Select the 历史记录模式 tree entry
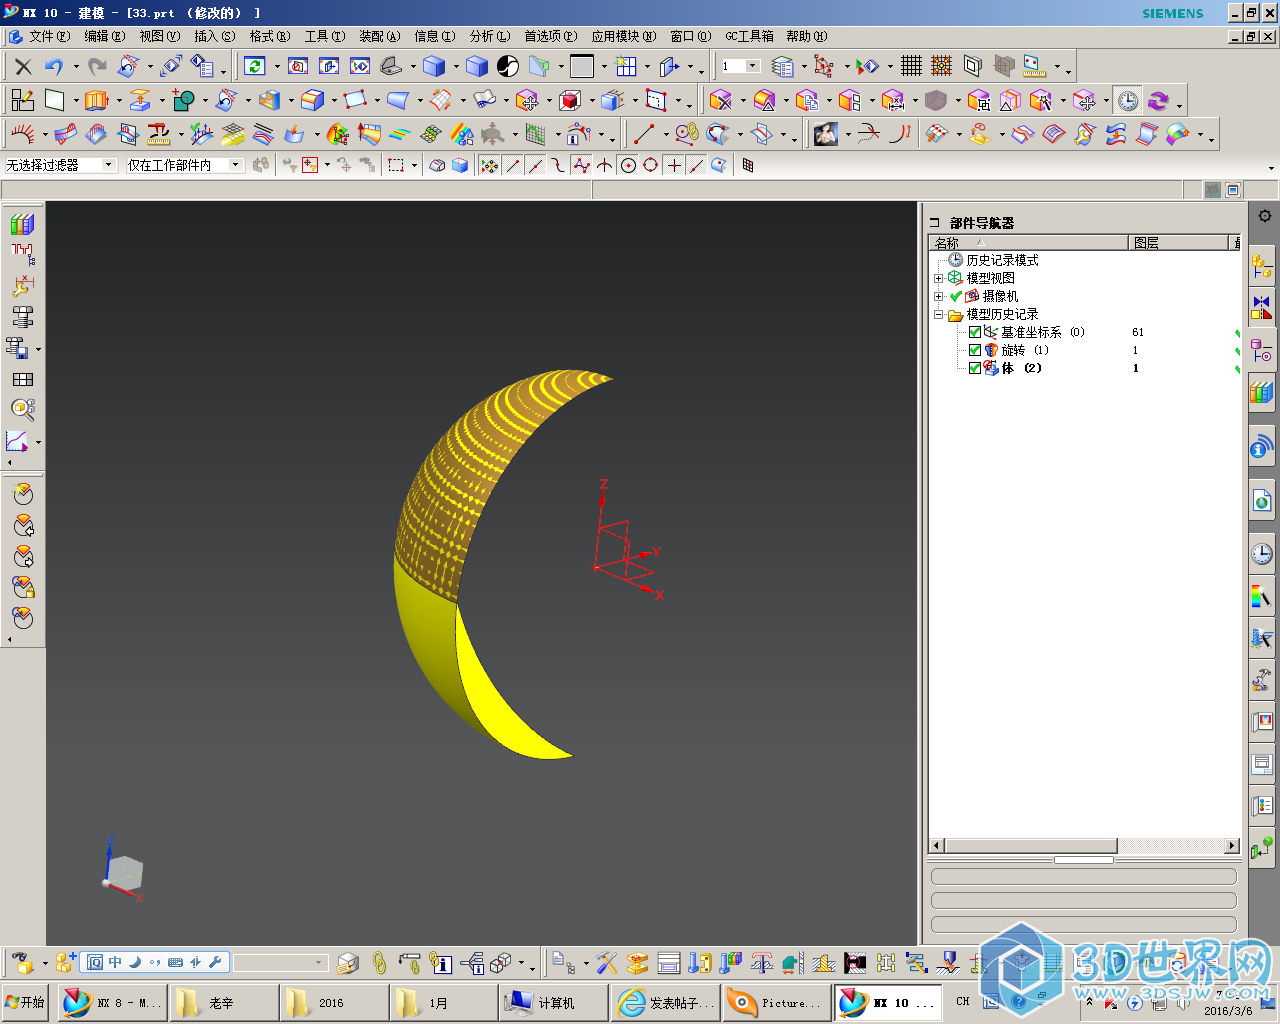The height and width of the screenshot is (1024, 1280). [x=1002, y=260]
